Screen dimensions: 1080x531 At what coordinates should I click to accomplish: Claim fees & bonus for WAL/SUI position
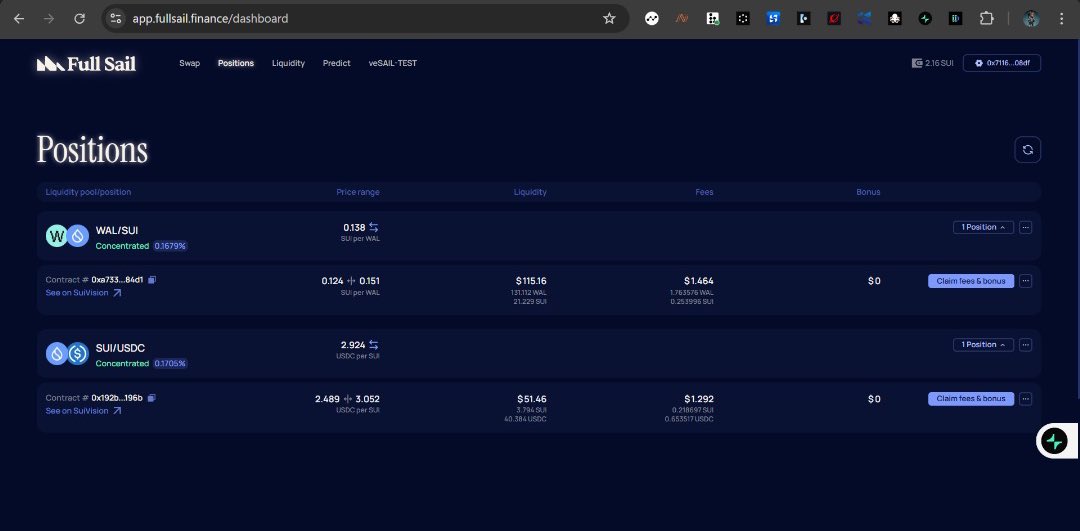point(970,281)
